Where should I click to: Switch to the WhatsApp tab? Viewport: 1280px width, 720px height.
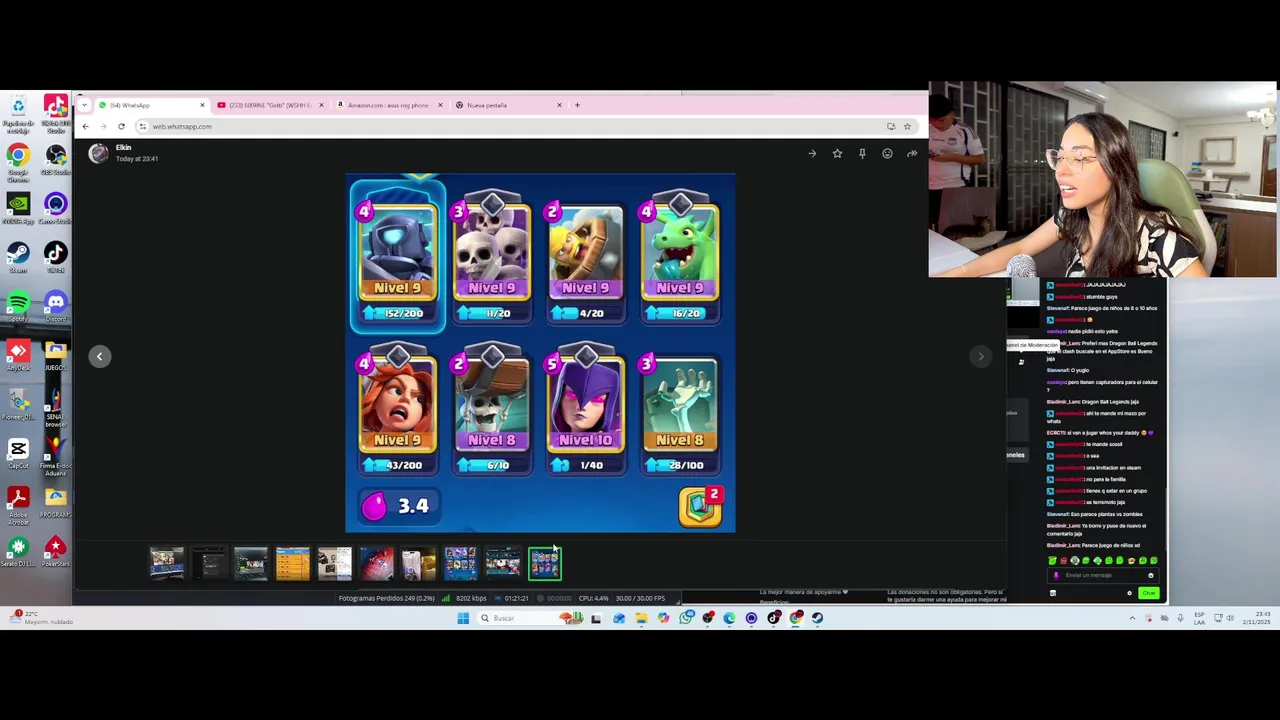tap(150, 105)
